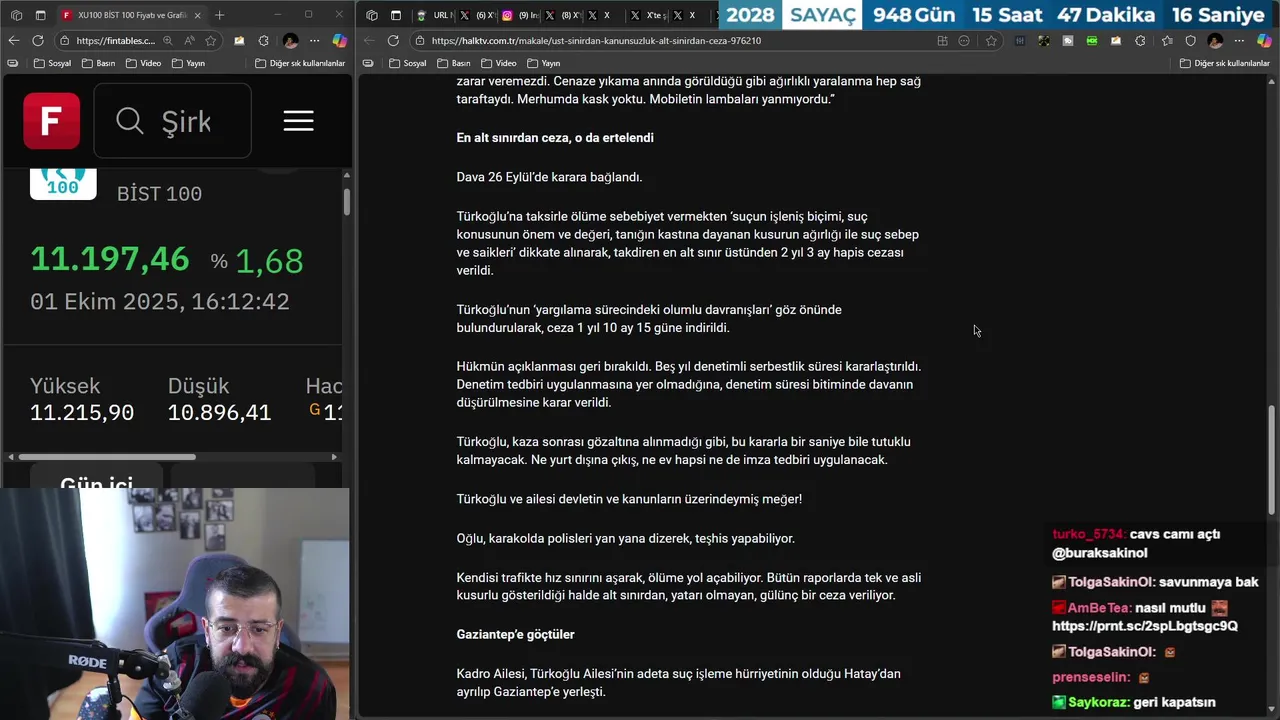Open the green HDK extension icon
The width and height of the screenshot is (1280, 720).
1092,41
